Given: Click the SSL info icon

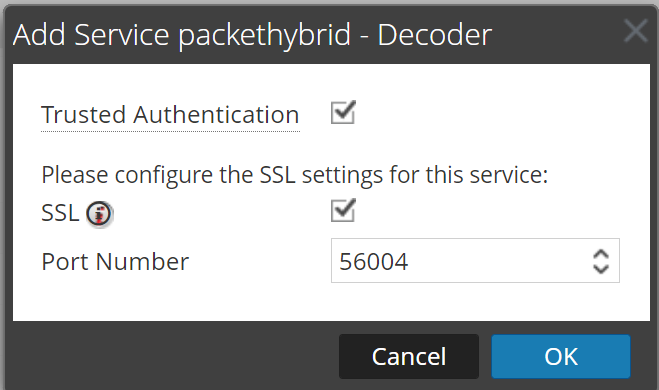Looking at the screenshot, I should 100,214.
